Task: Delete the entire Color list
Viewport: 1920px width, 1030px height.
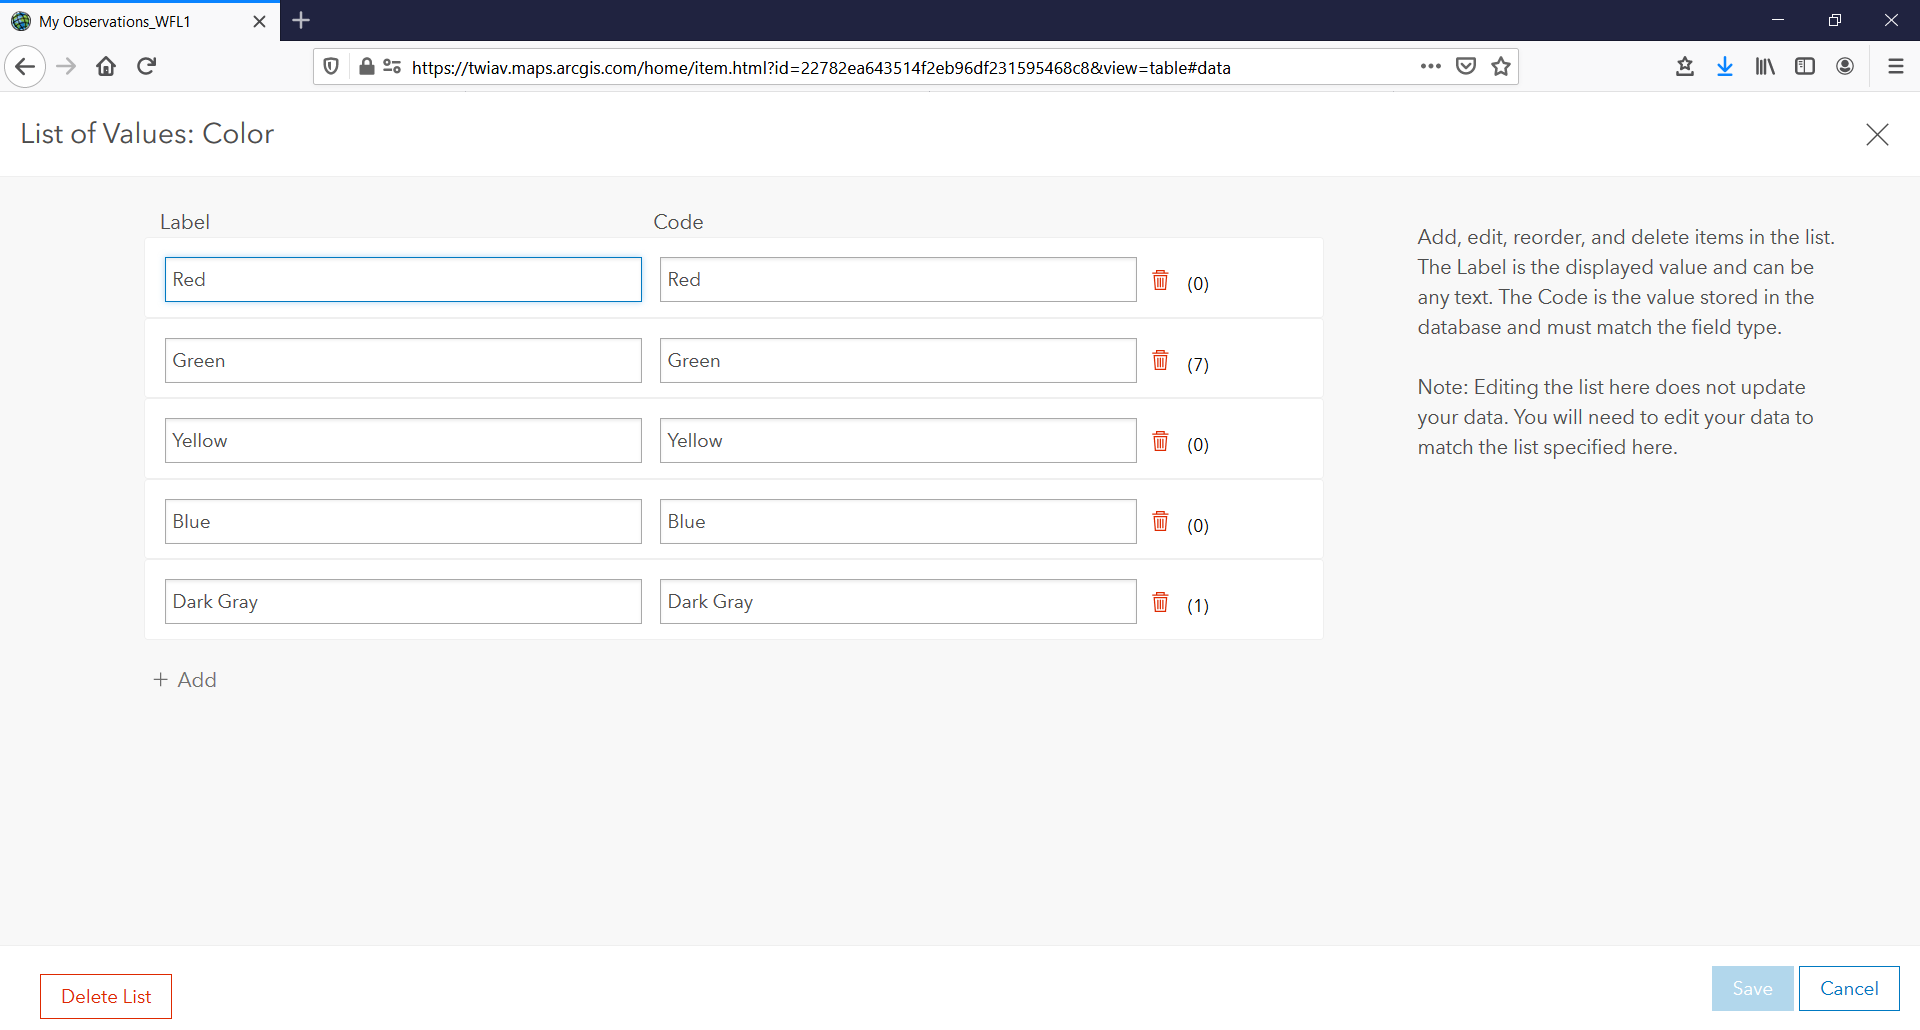Action: pyautogui.click(x=105, y=995)
